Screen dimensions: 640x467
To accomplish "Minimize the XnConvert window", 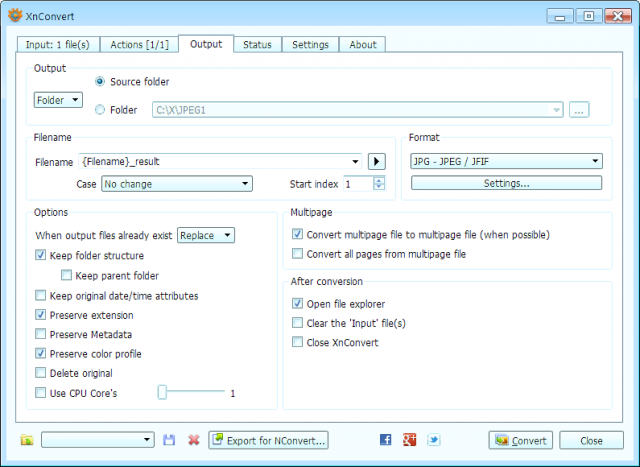I will point(560,16).
